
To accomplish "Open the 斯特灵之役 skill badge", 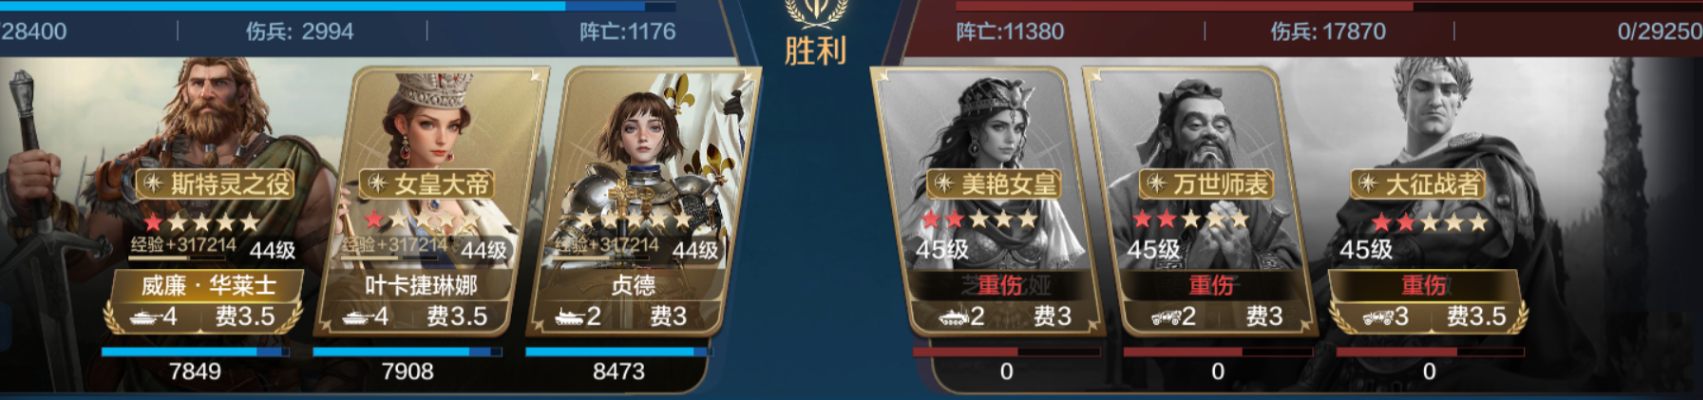I will coord(214,183).
